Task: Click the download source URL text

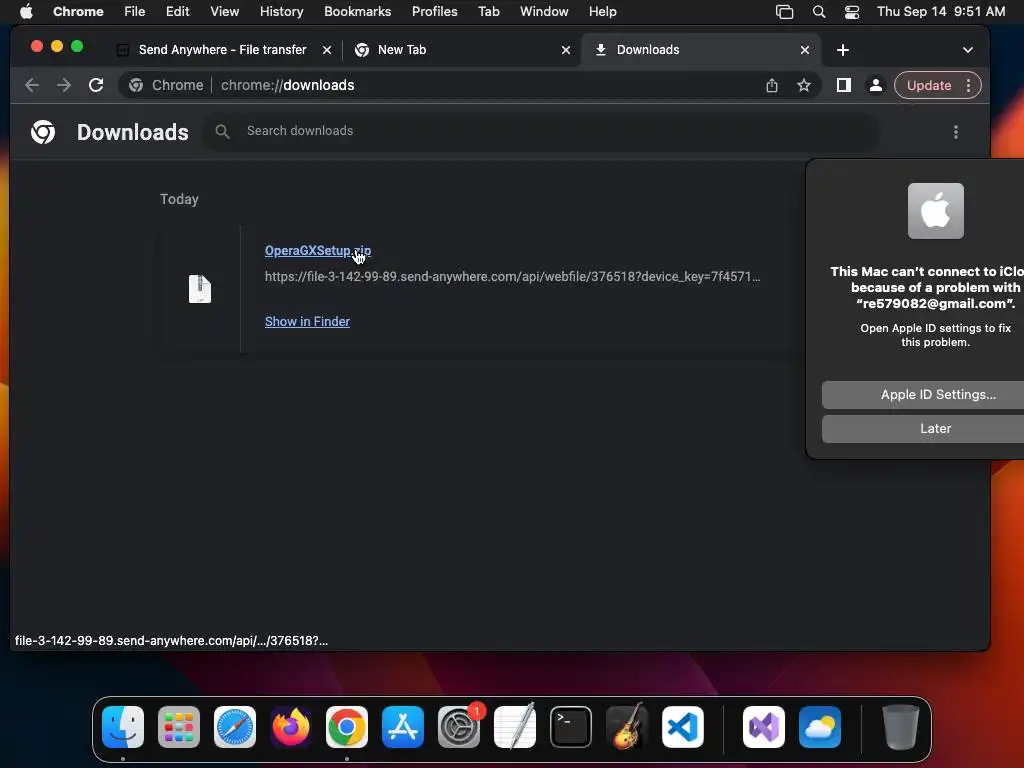Action: click(512, 277)
